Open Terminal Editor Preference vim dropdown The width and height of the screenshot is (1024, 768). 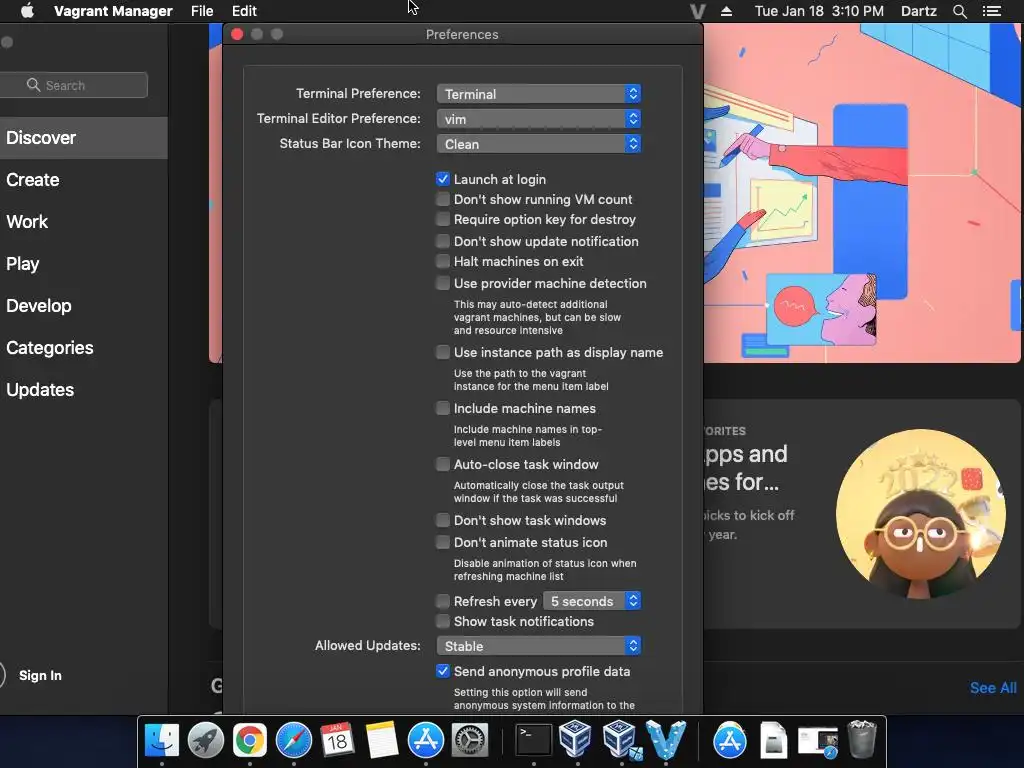(539, 119)
